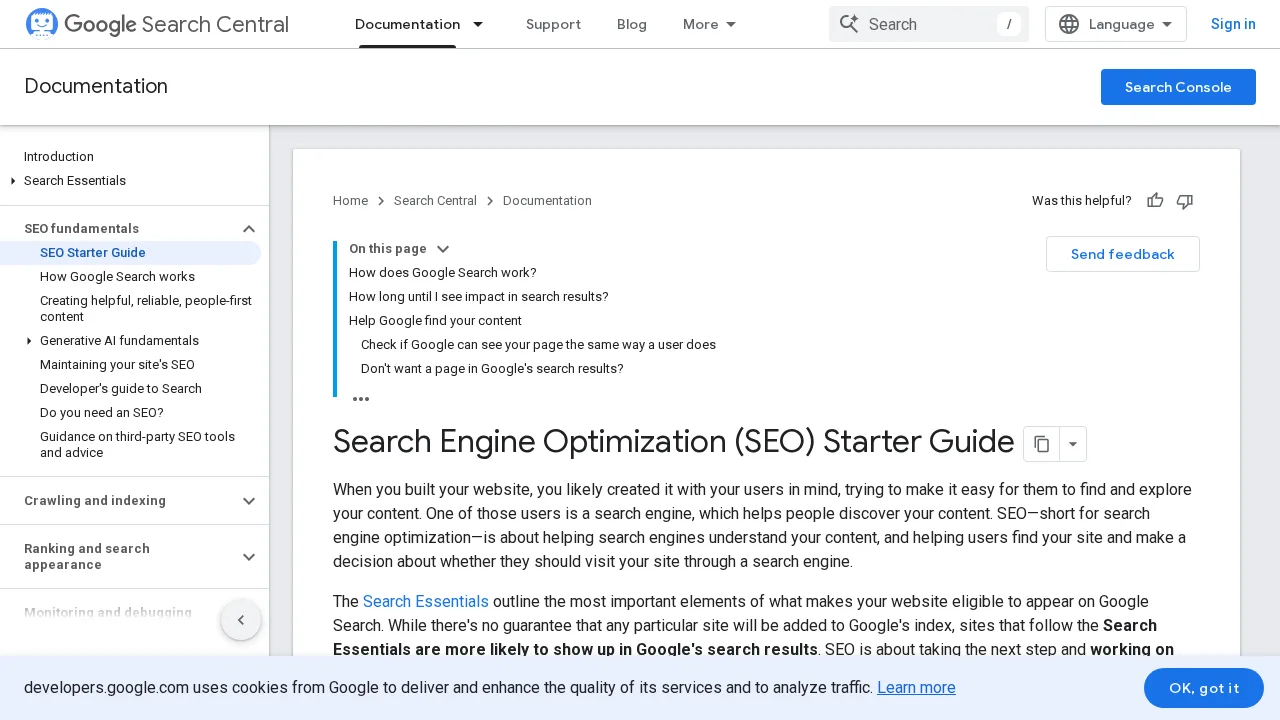
Task: Open the More menu in top navigation
Action: (x=710, y=24)
